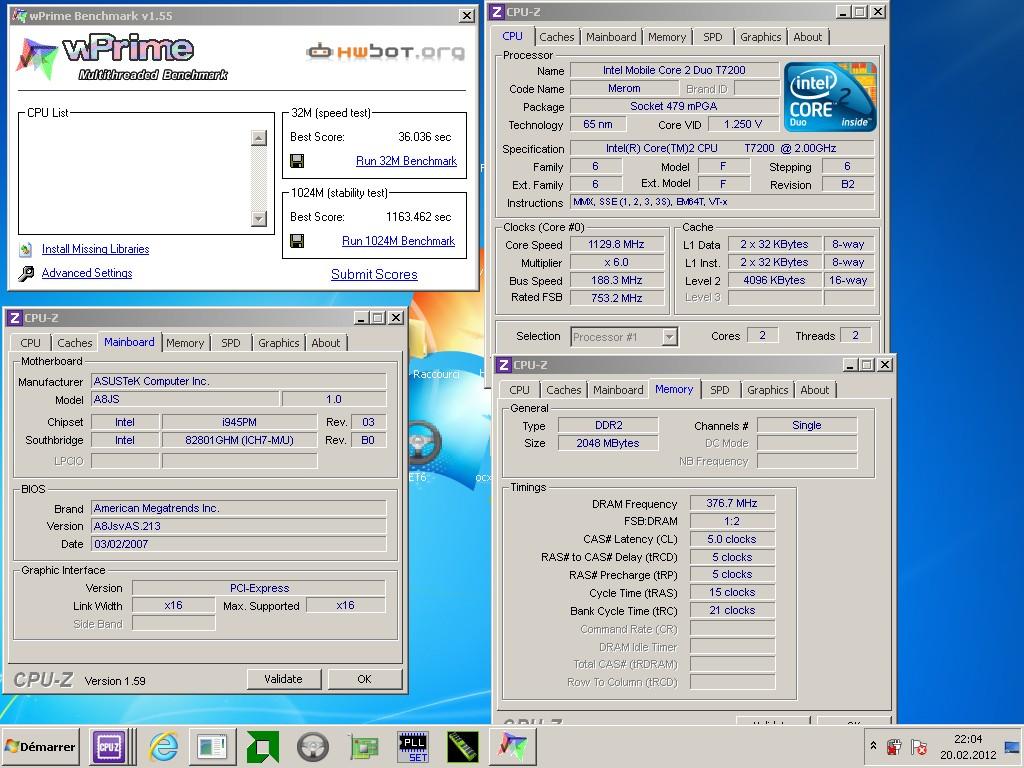Click the 82801GHM (ICH7-M/U) southbridge value
The width and height of the screenshot is (1024, 768).
(239, 440)
